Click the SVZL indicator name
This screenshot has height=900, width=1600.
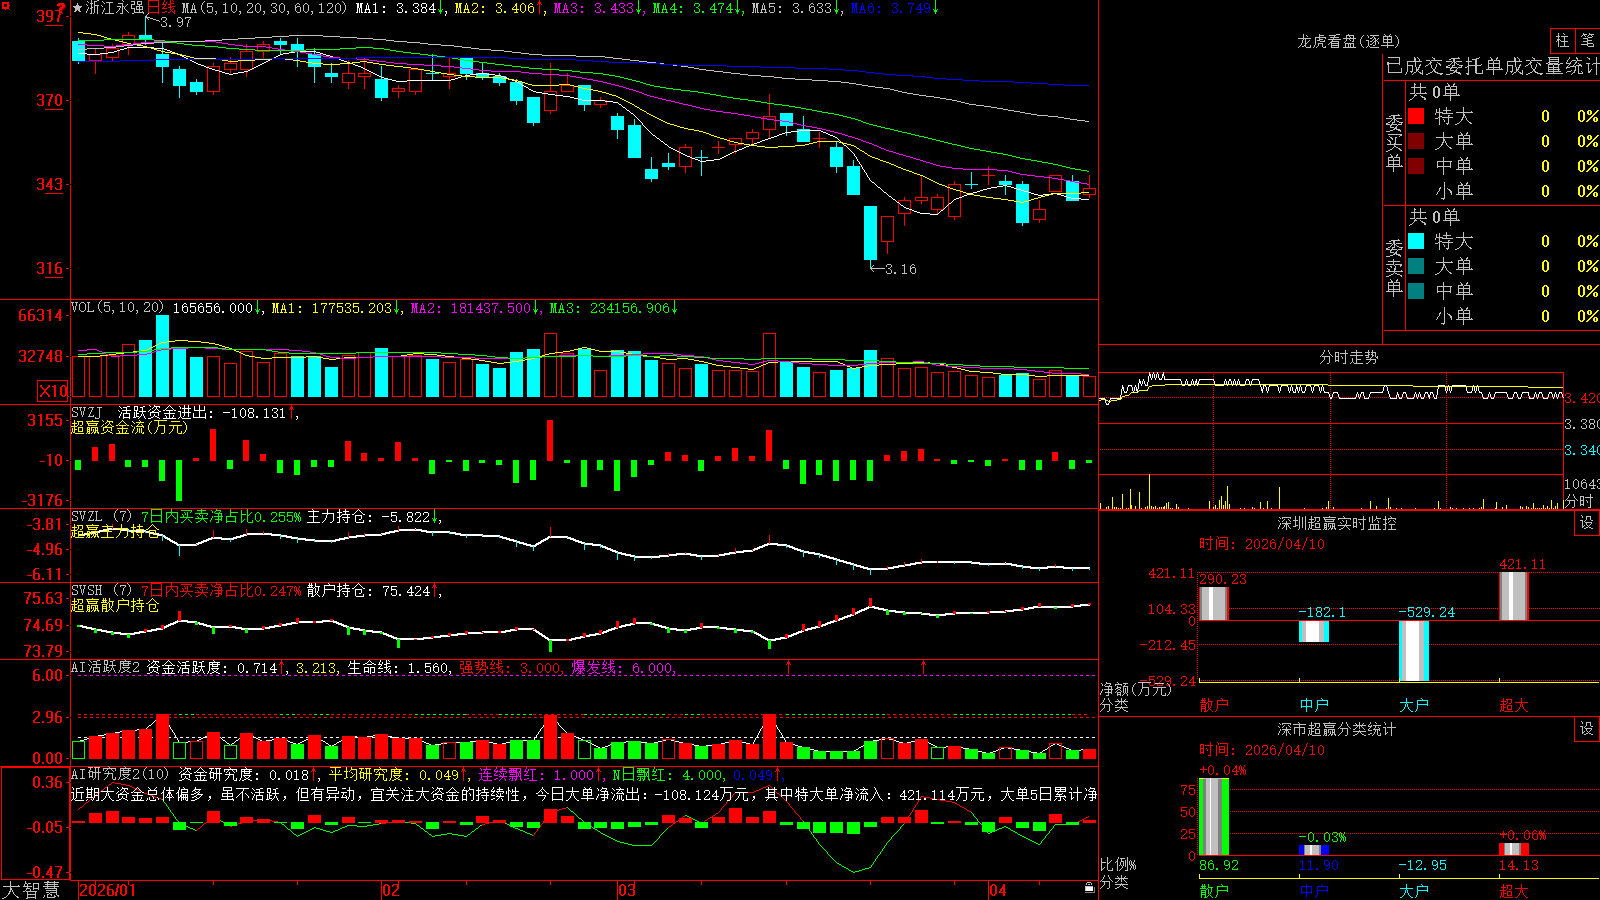coord(87,516)
